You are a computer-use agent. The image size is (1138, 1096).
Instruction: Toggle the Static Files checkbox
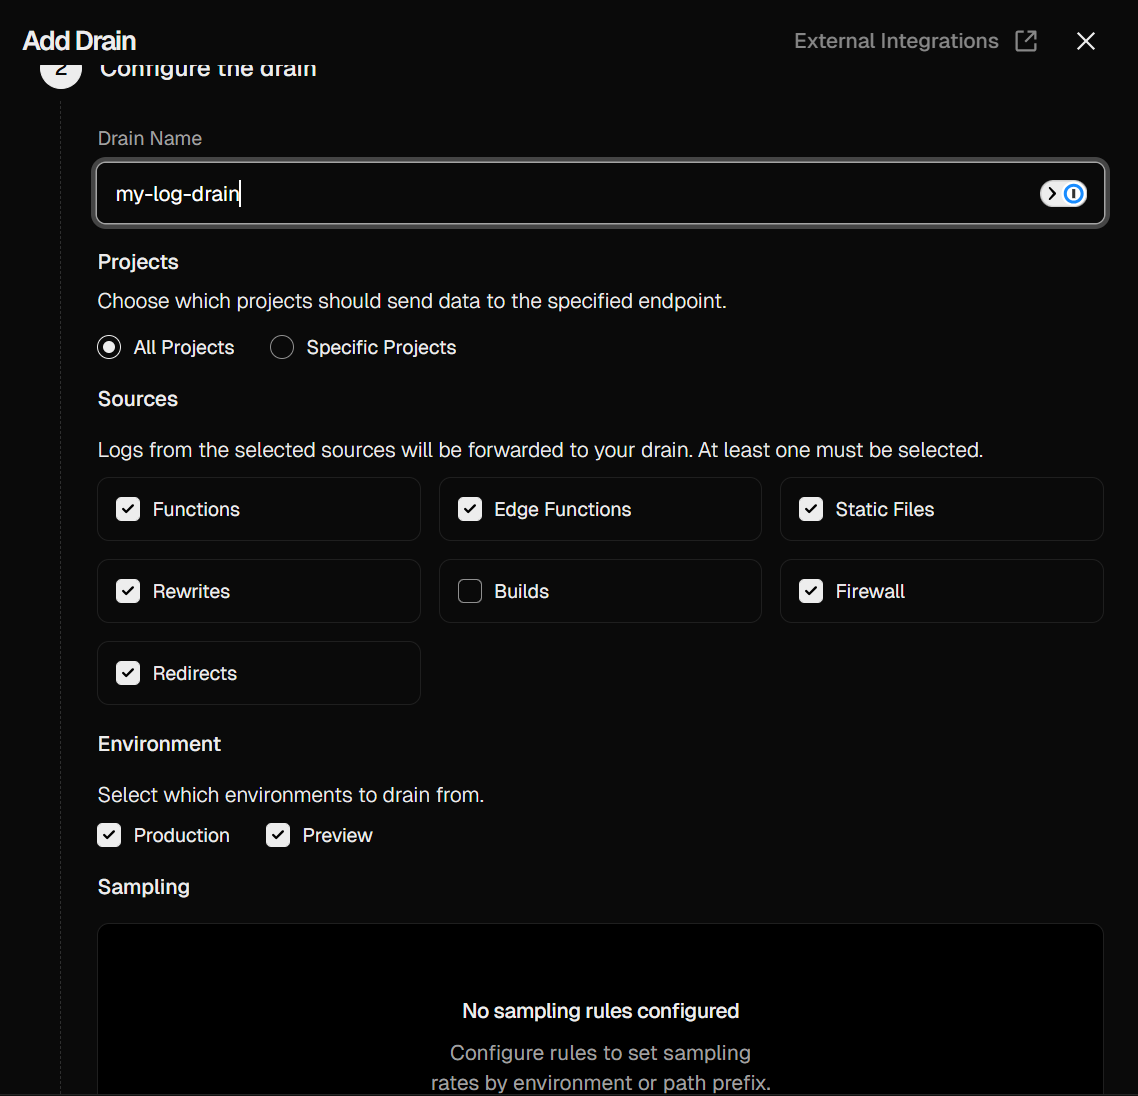click(811, 509)
